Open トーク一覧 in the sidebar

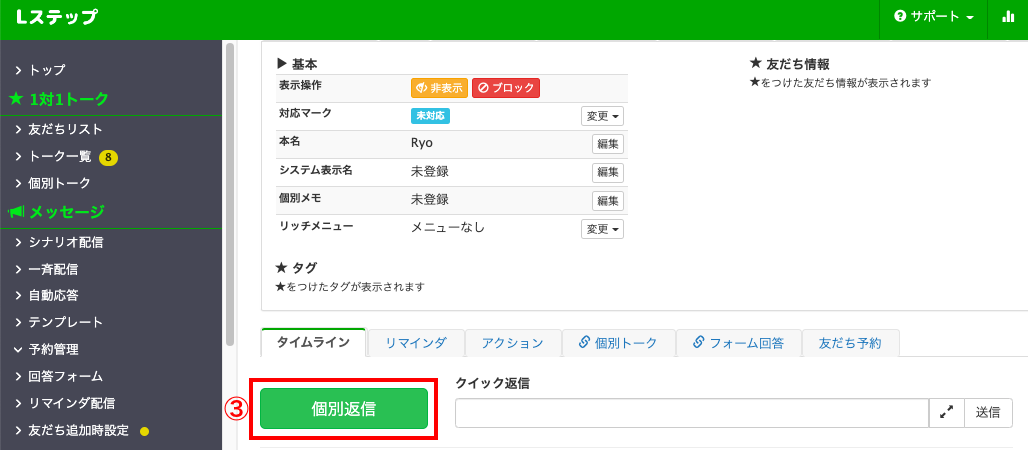[60, 156]
